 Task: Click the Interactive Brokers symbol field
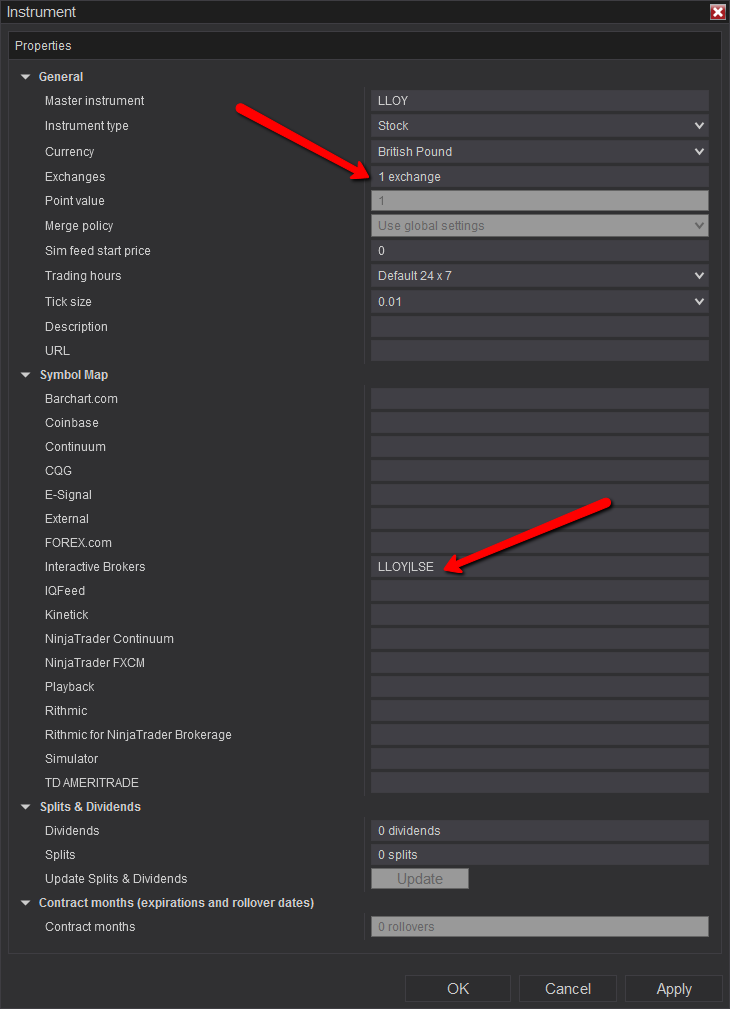coord(539,567)
